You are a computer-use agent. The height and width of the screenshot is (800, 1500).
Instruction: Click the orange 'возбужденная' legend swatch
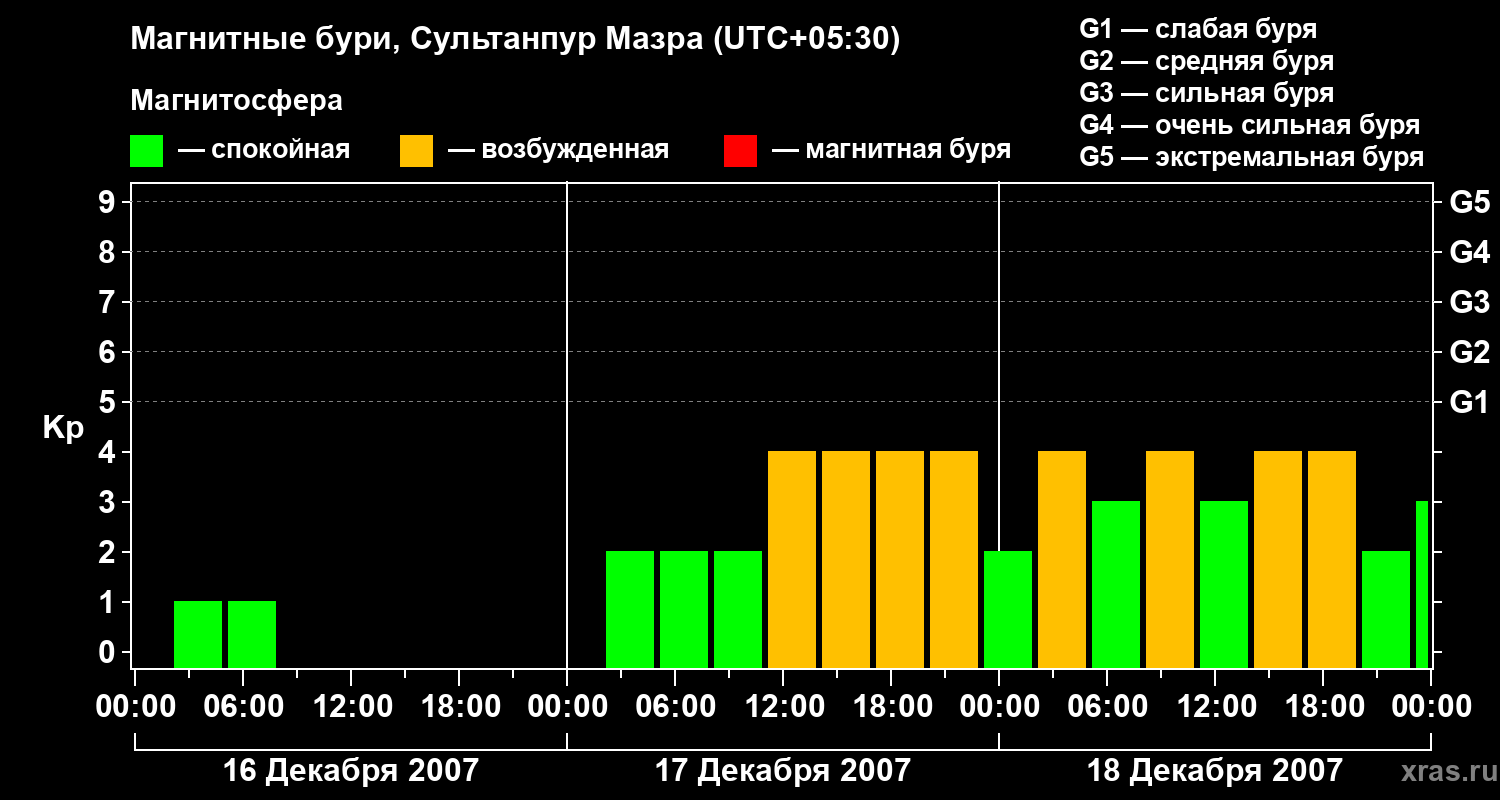tap(416, 151)
